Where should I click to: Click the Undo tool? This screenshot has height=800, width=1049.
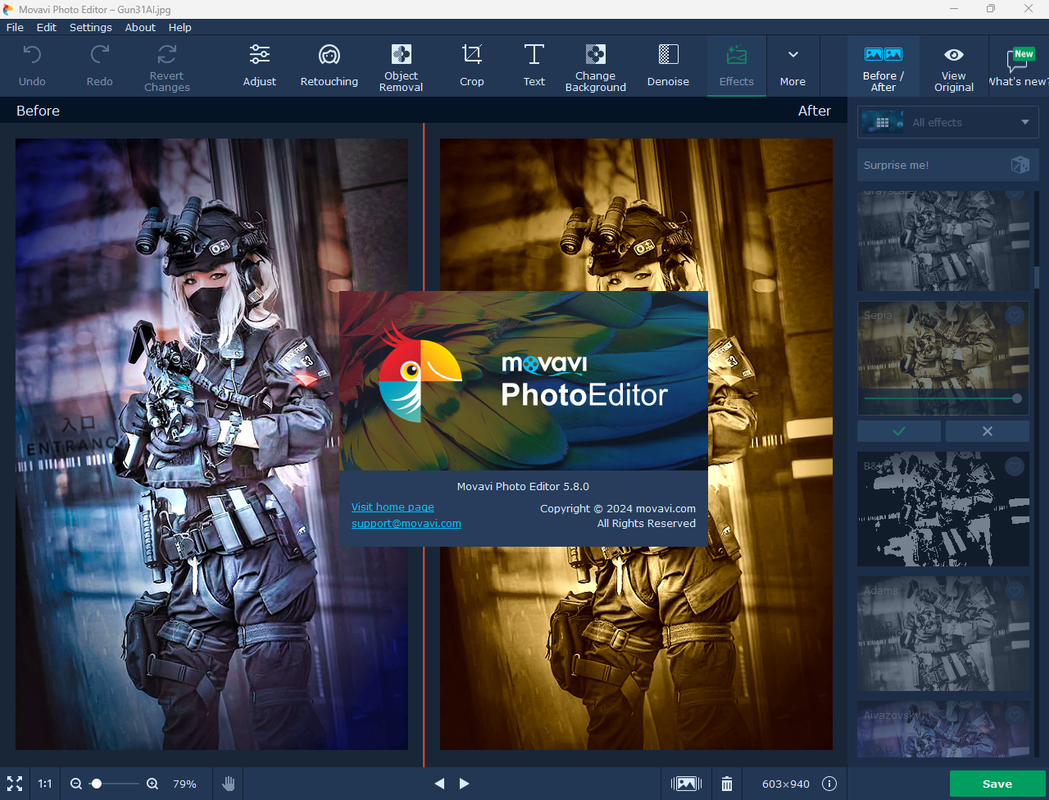pyautogui.click(x=32, y=66)
